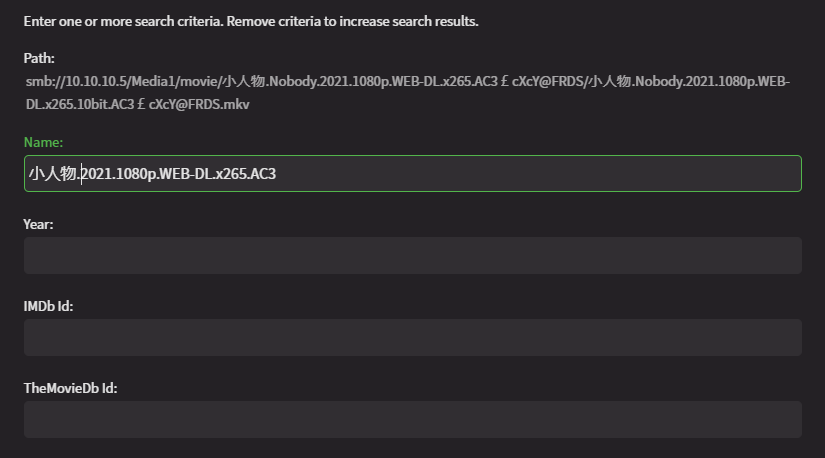825x458 pixels.
Task: Click Media1 in the path text
Action: click(x=152, y=82)
